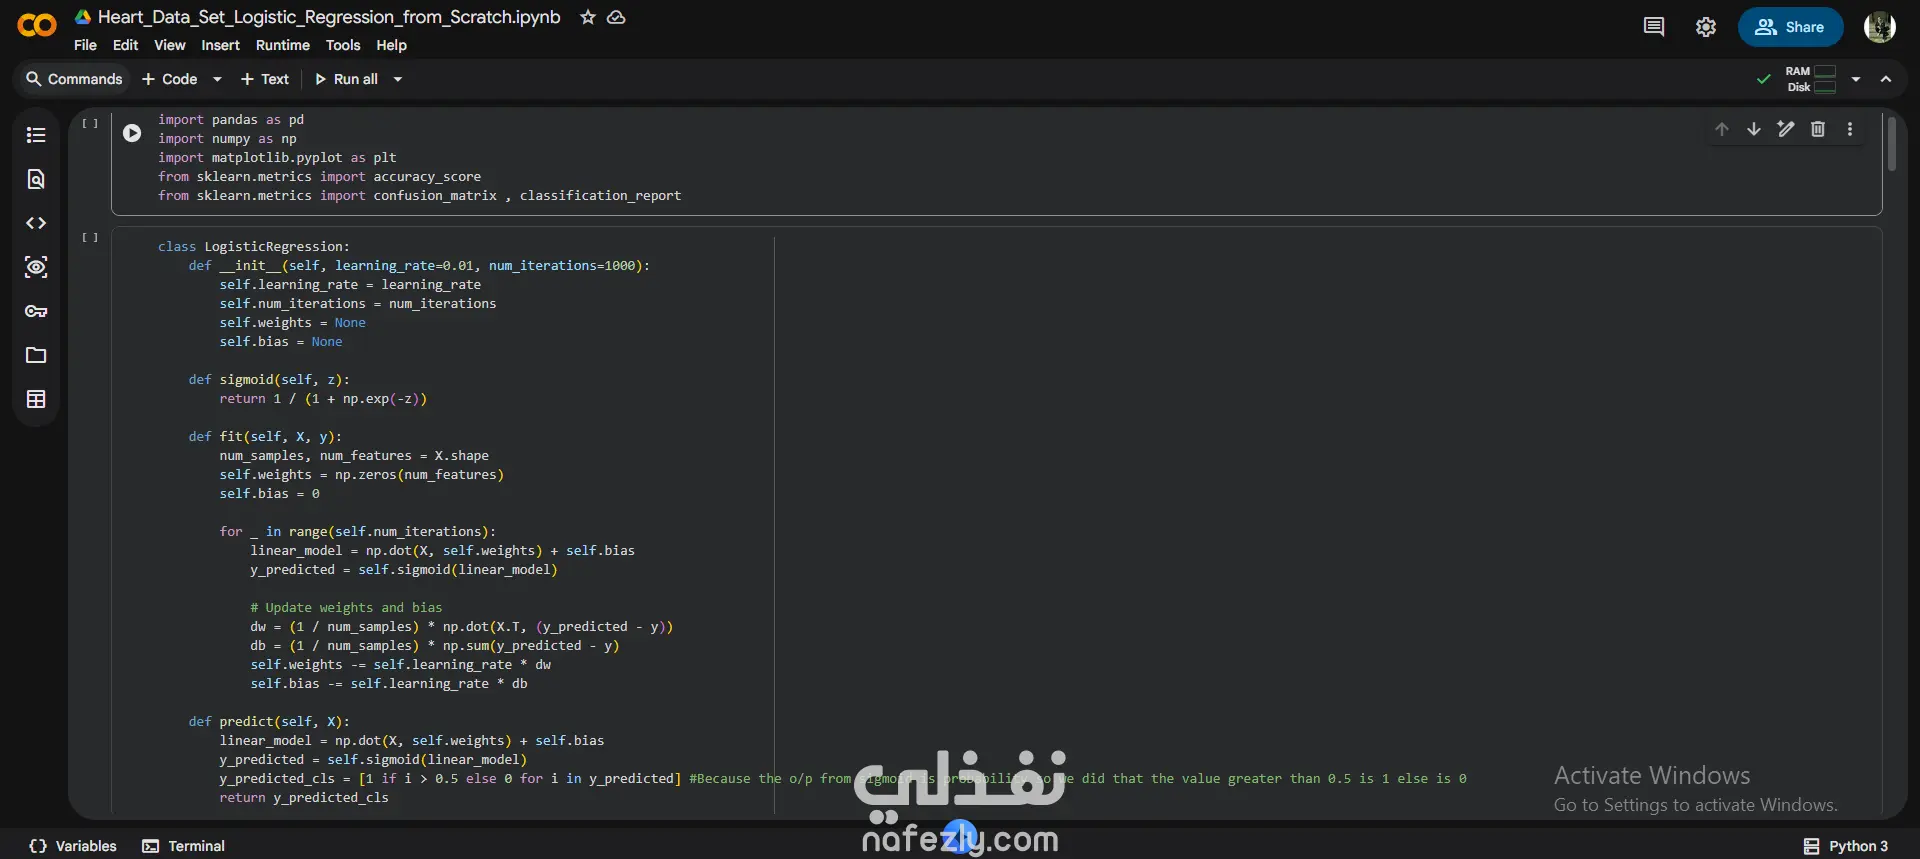Open the secrets key icon

[x=36, y=311]
